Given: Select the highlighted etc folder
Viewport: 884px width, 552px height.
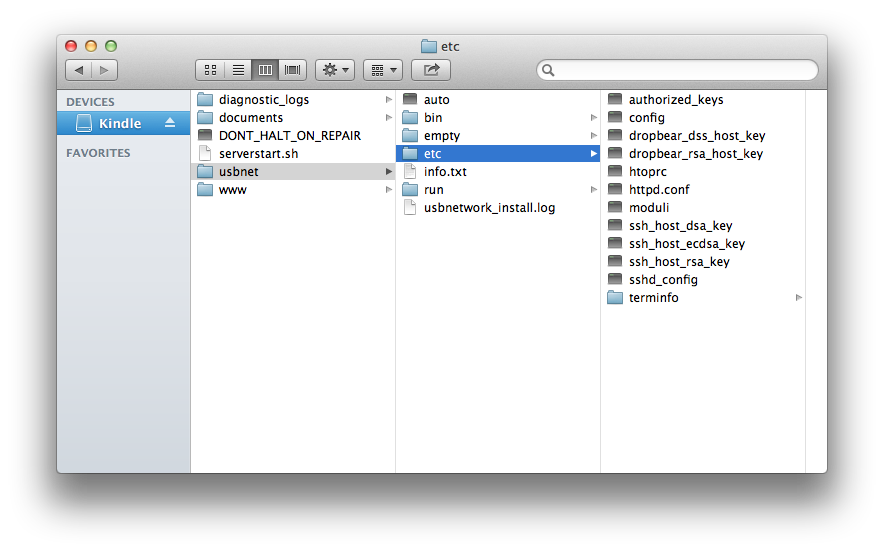Looking at the screenshot, I should [x=498, y=153].
